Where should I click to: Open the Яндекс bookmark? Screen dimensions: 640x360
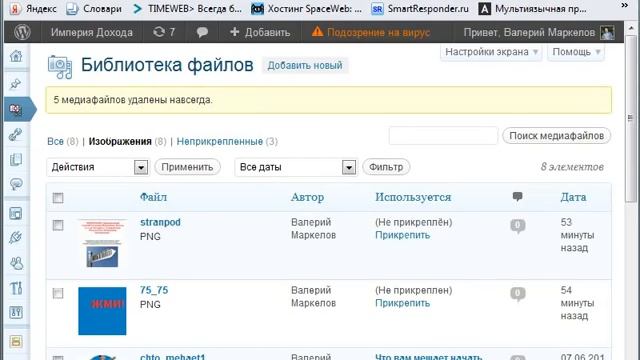(33, 9)
